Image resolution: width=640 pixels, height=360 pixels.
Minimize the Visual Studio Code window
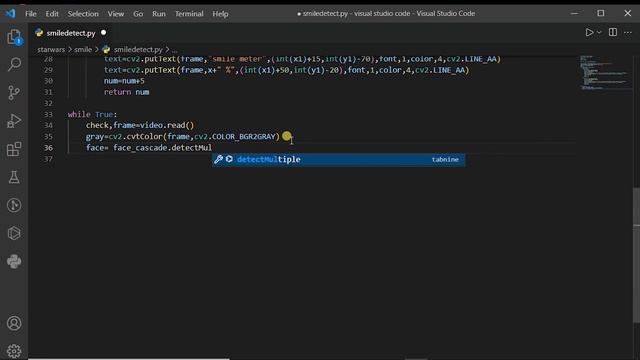[x=574, y=13]
